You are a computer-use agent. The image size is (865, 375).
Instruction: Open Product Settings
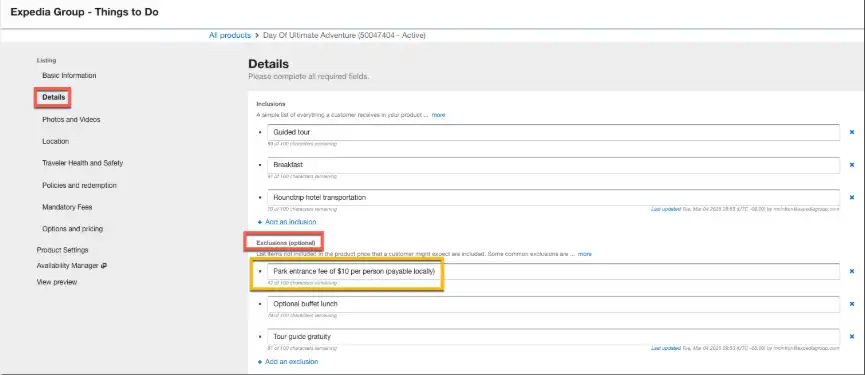pos(62,250)
